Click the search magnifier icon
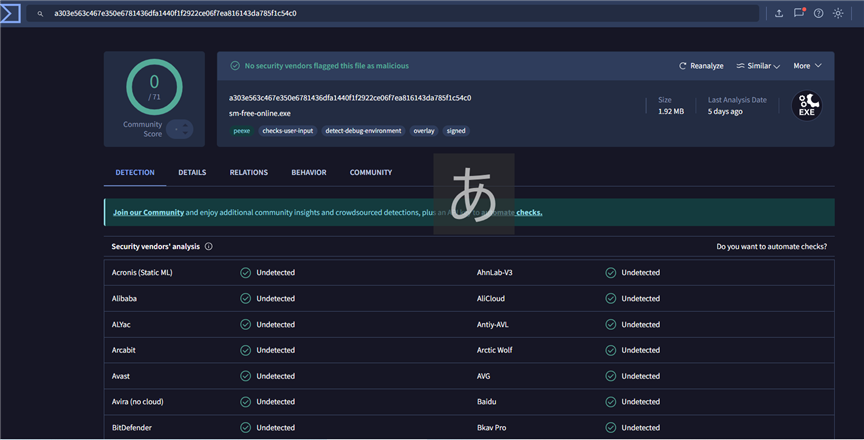 click(40, 14)
